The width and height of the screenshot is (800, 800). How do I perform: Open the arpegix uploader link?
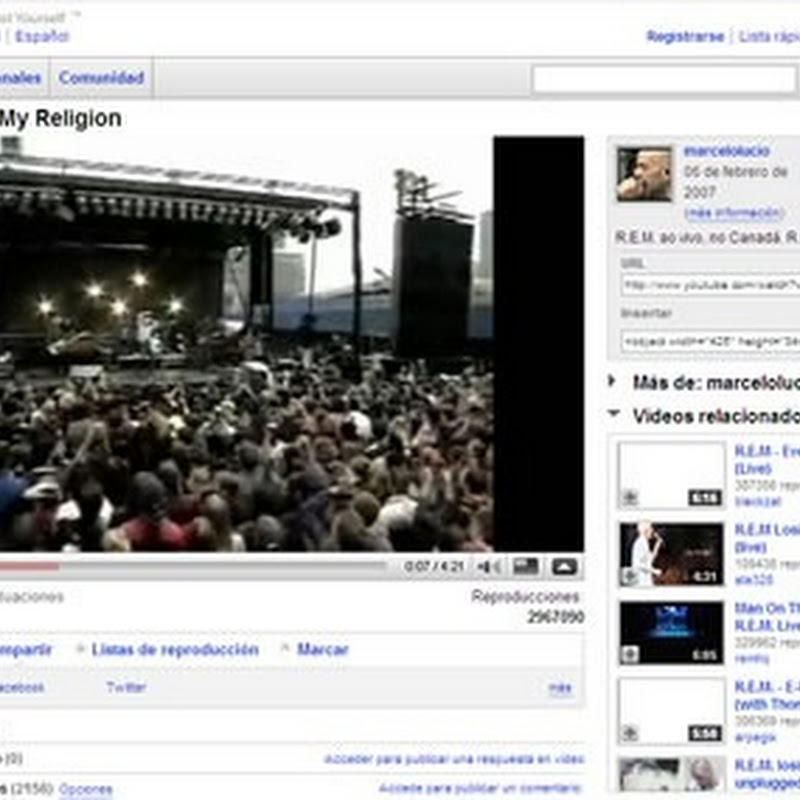pyautogui.click(x=755, y=737)
